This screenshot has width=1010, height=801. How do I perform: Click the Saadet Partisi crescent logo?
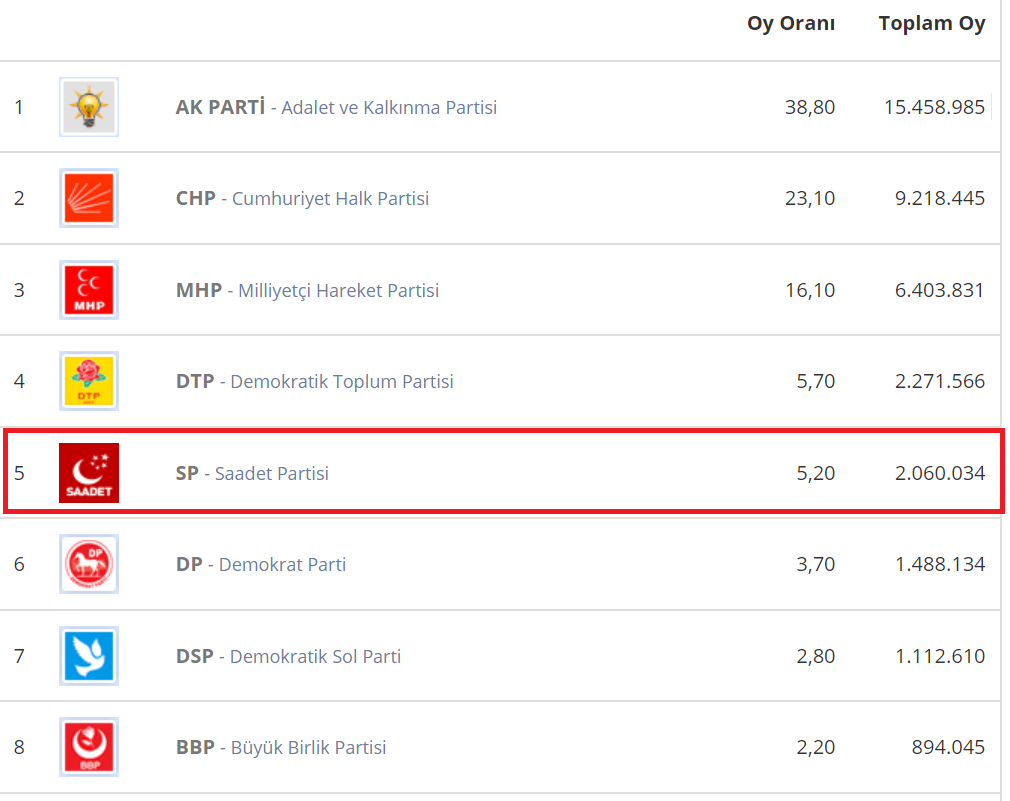tap(89, 473)
